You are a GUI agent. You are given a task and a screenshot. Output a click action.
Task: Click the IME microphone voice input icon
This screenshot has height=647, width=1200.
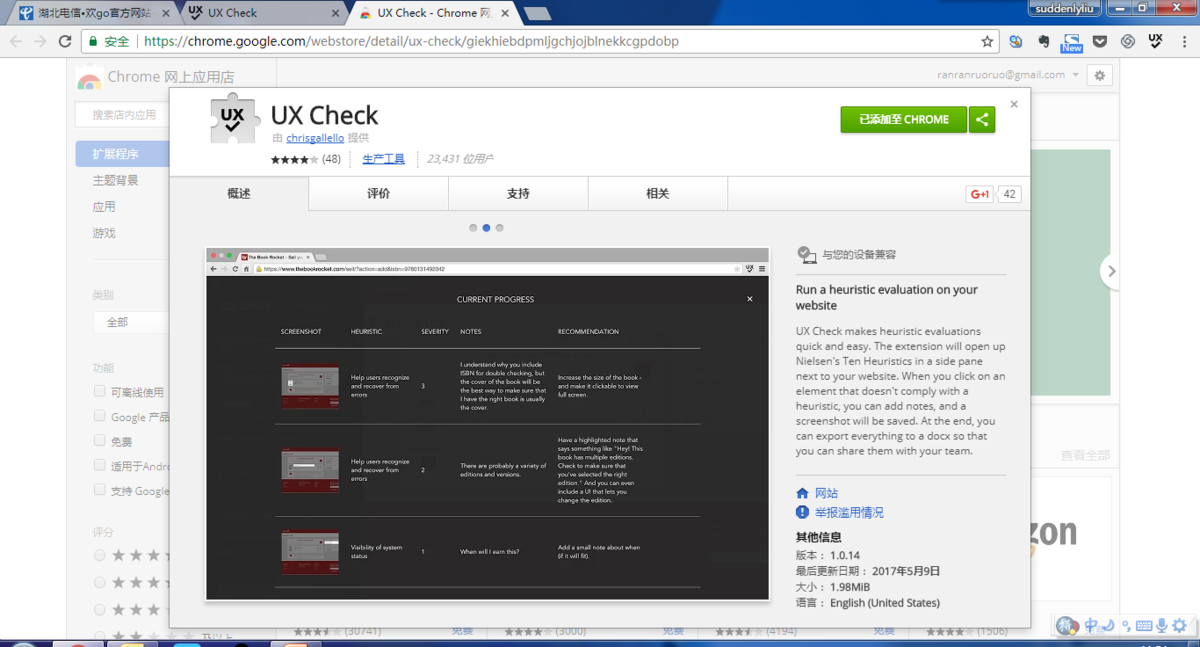click(x=1161, y=626)
